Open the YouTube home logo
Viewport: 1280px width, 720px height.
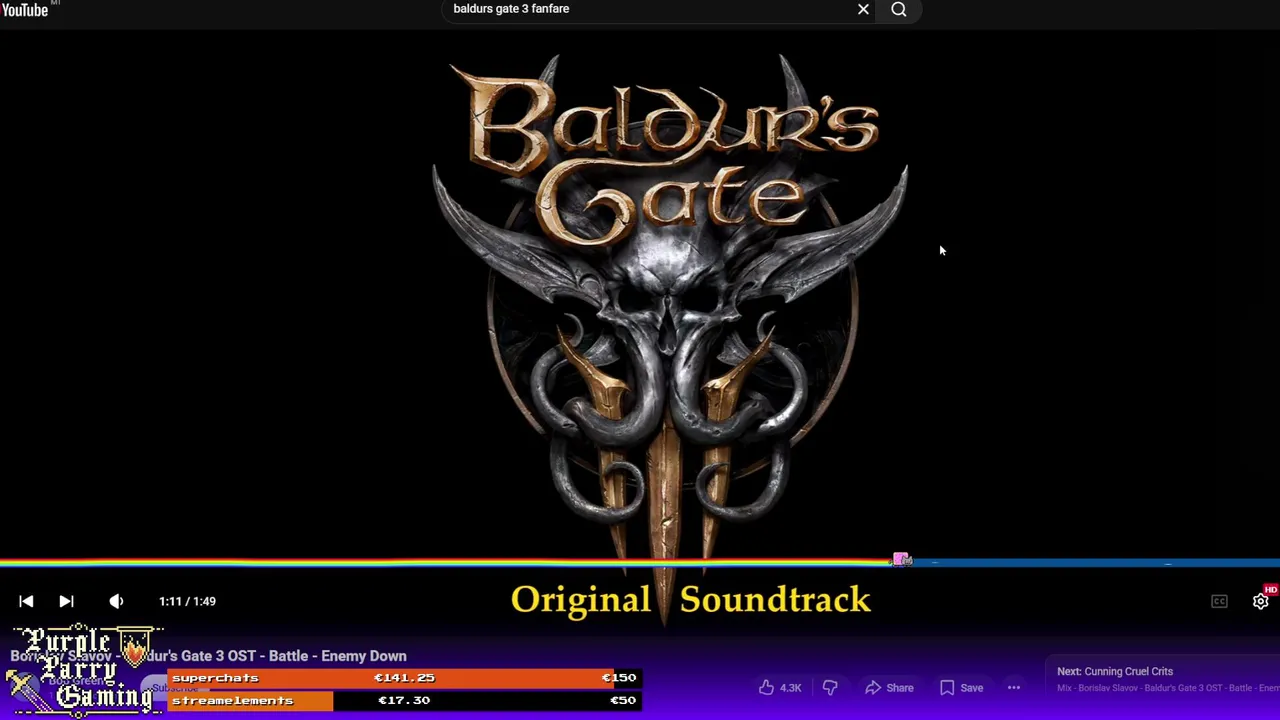point(24,10)
